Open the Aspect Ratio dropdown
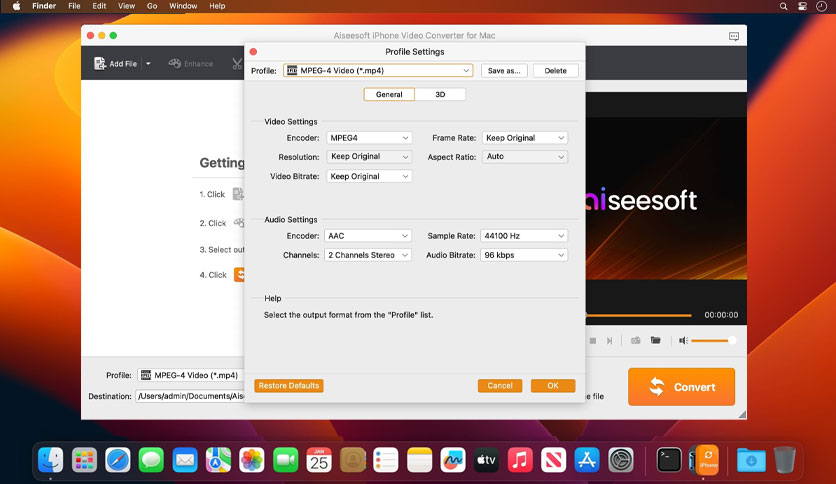Image resolution: width=836 pixels, height=484 pixels. tap(525, 157)
